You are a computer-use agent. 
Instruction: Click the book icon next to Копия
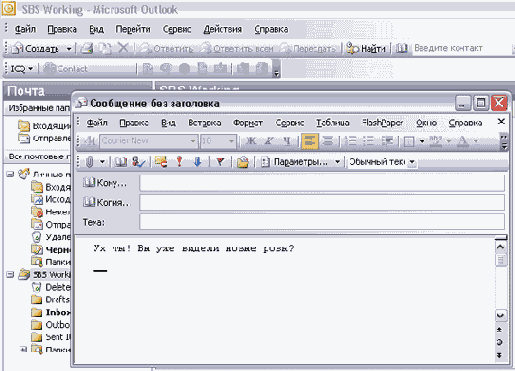point(89,202)
